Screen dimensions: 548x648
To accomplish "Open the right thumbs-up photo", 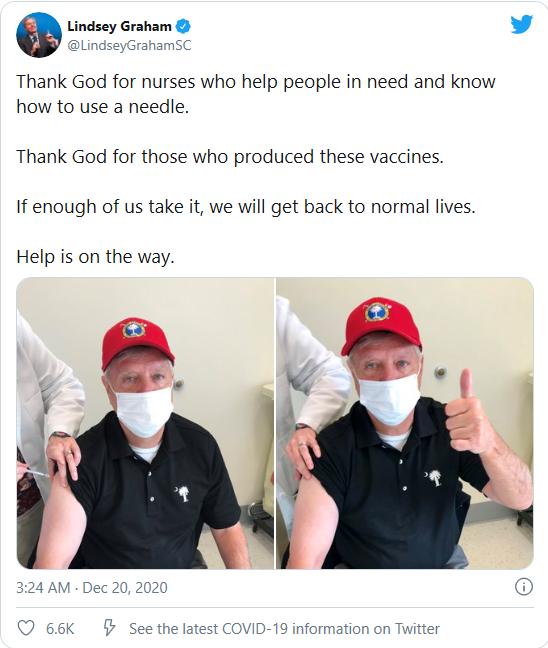I will 405,423.
